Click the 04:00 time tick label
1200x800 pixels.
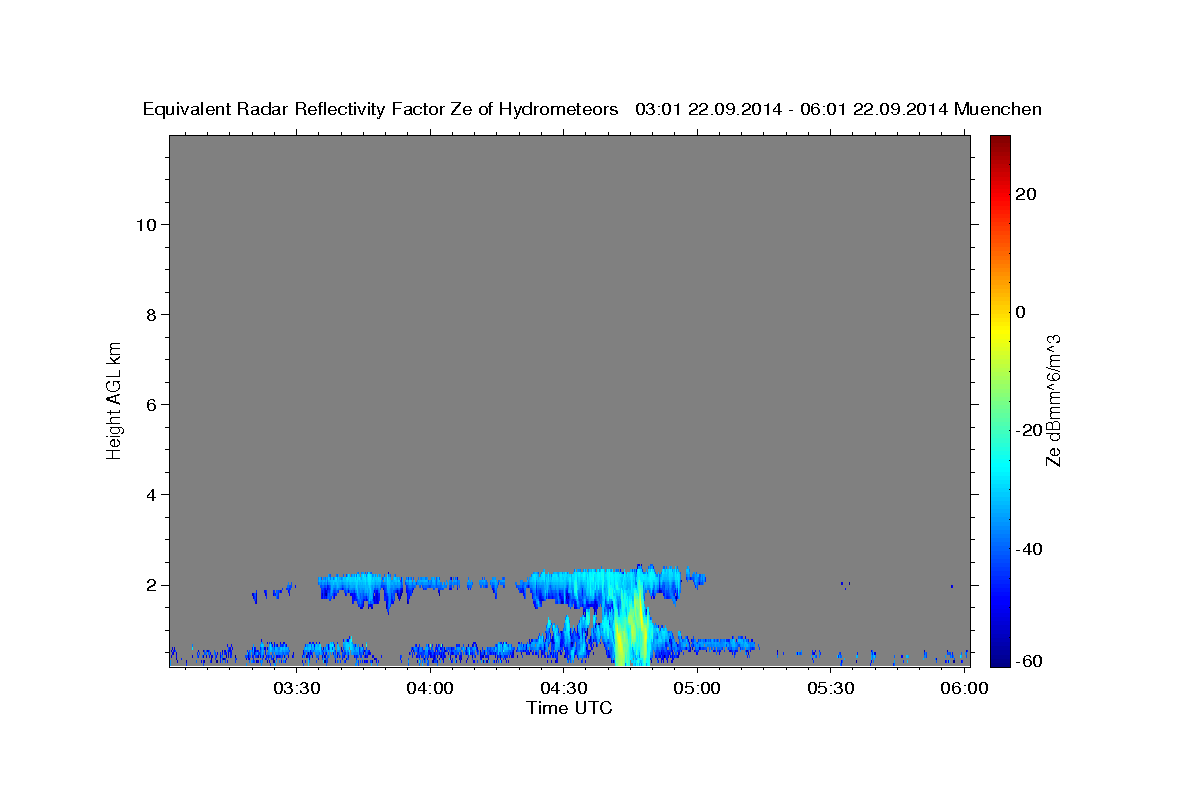[x=431, y=688]
